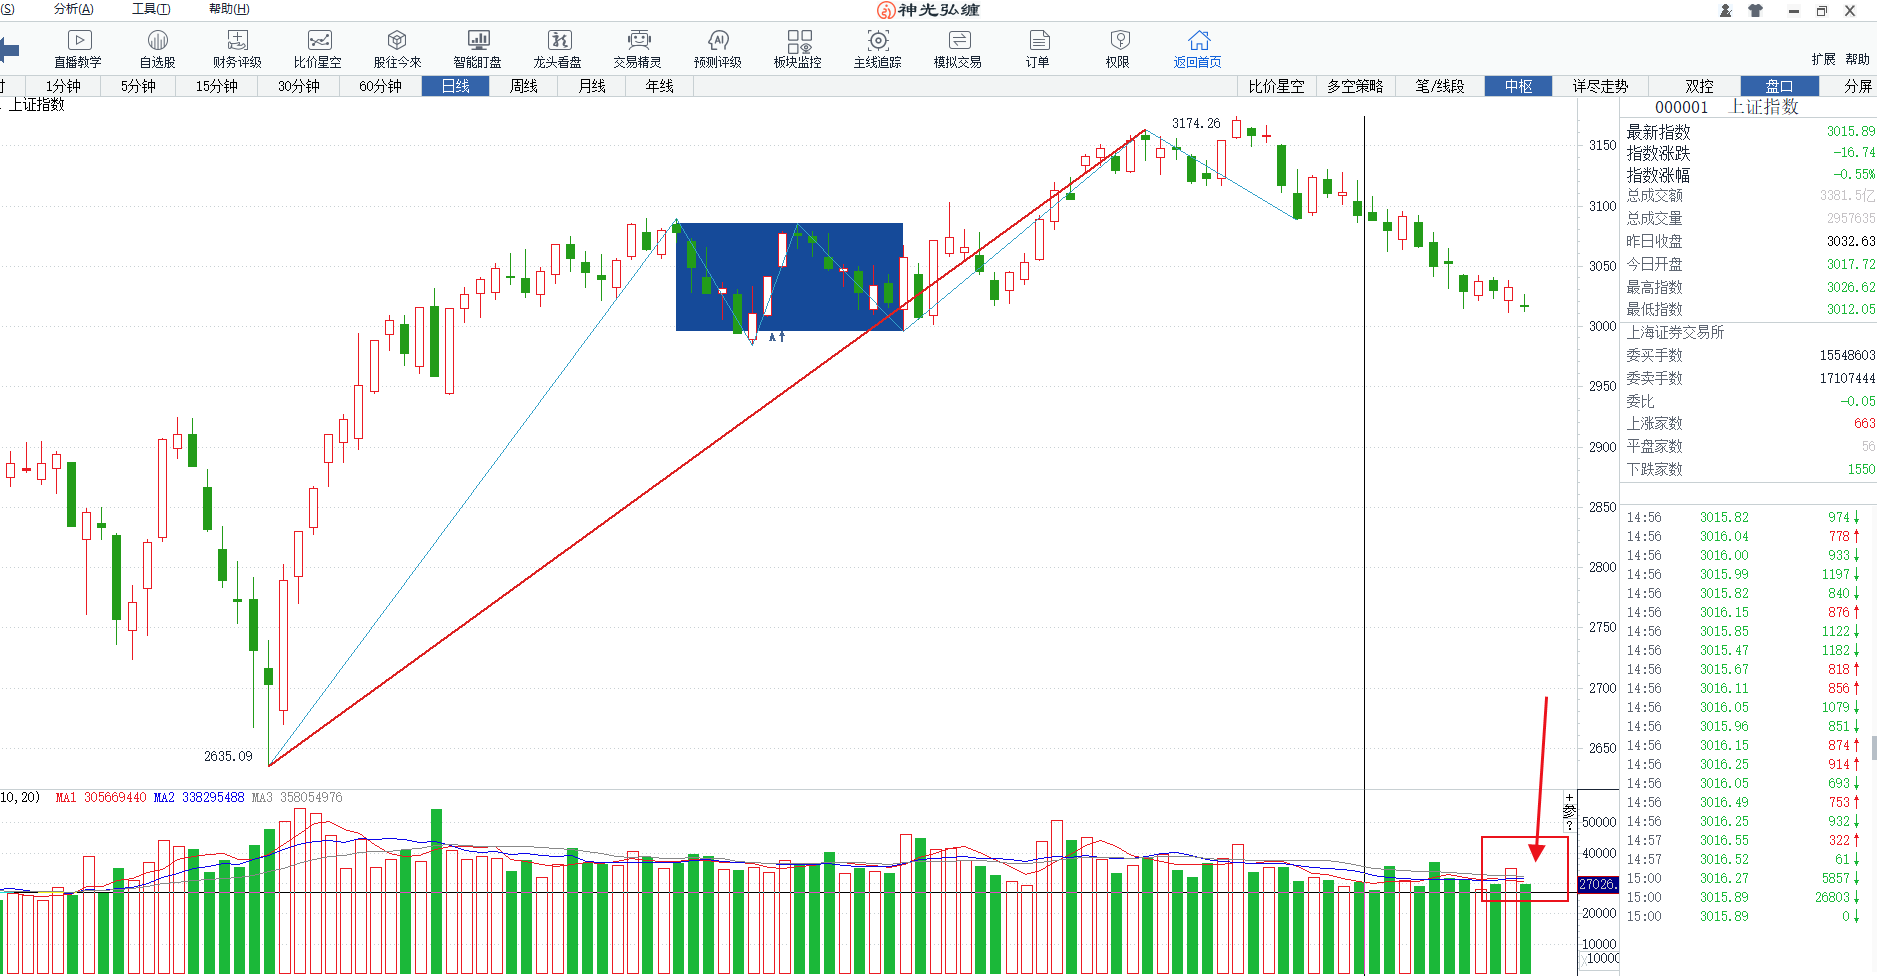Switch to the 15分钟 period tab
Image resolution: width=1877 pixels, height=976 pixels.
click(x=217, y=86)
